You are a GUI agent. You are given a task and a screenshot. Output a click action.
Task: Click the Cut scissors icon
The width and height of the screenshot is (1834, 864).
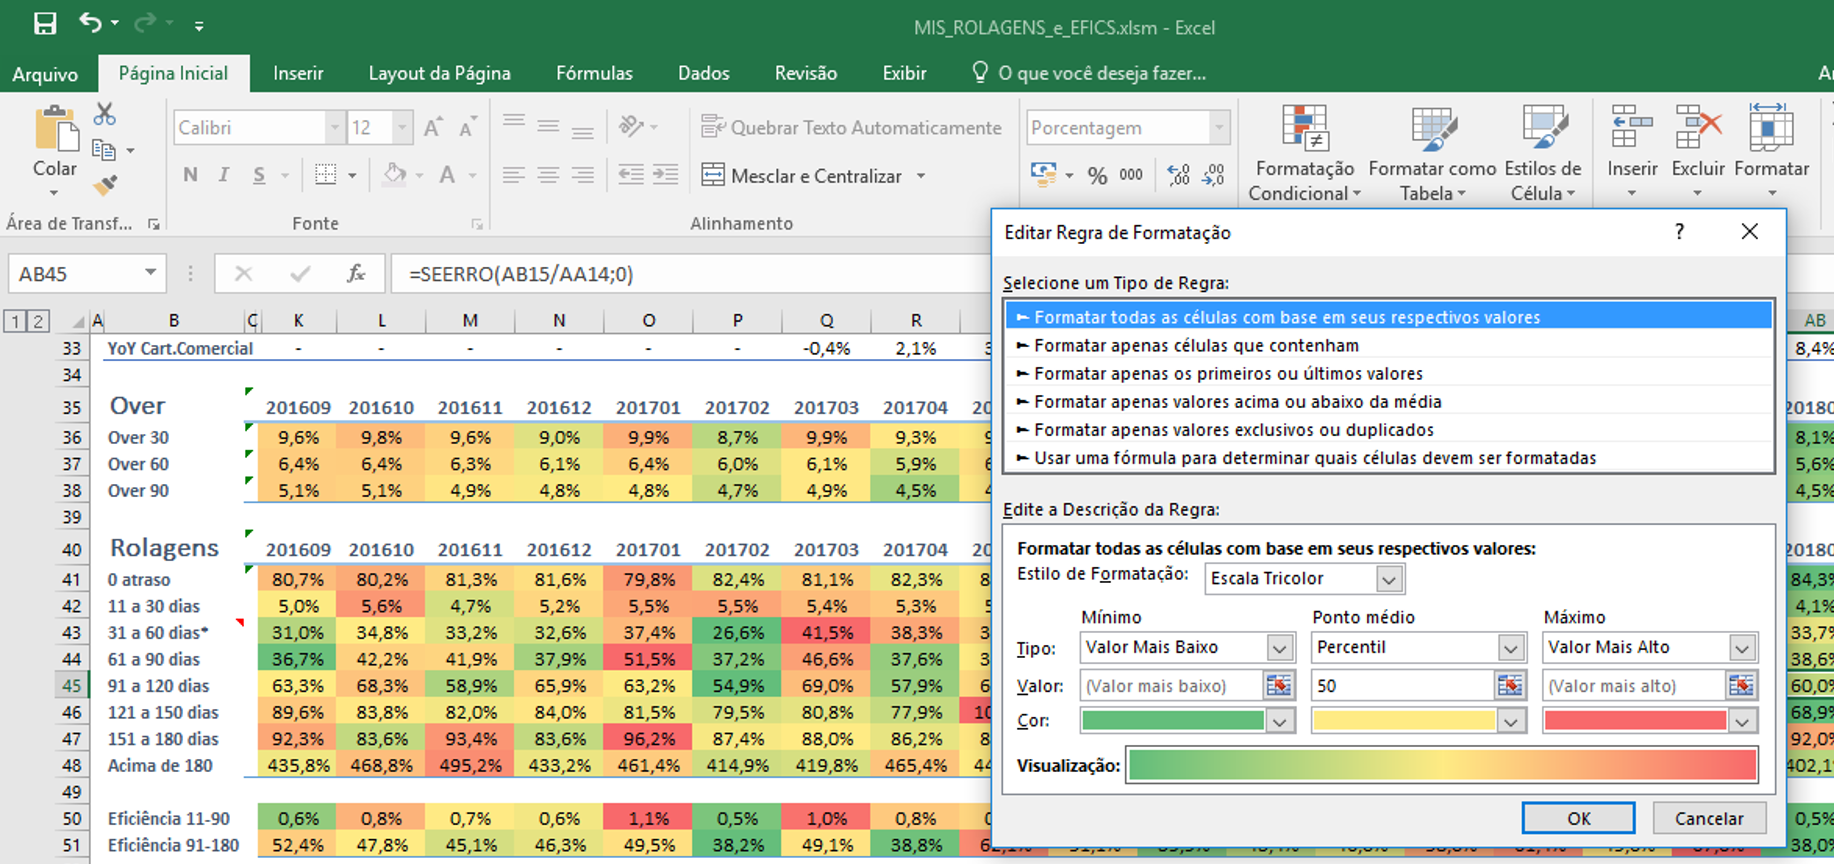tap(104, 114)
